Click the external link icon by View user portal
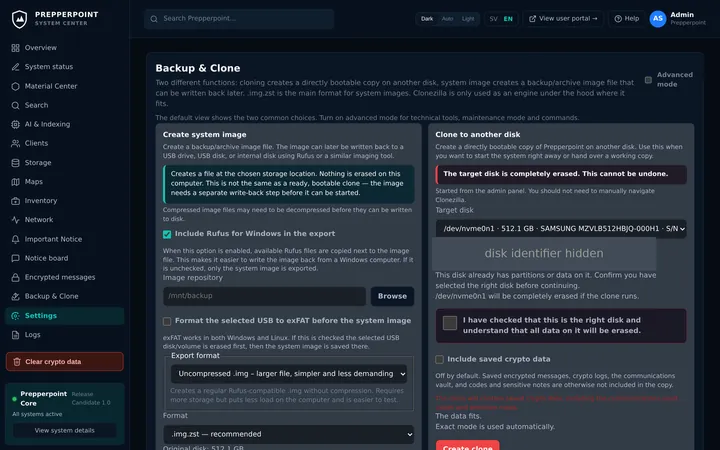This screenshot has height=450, width=720. (532, 19)
